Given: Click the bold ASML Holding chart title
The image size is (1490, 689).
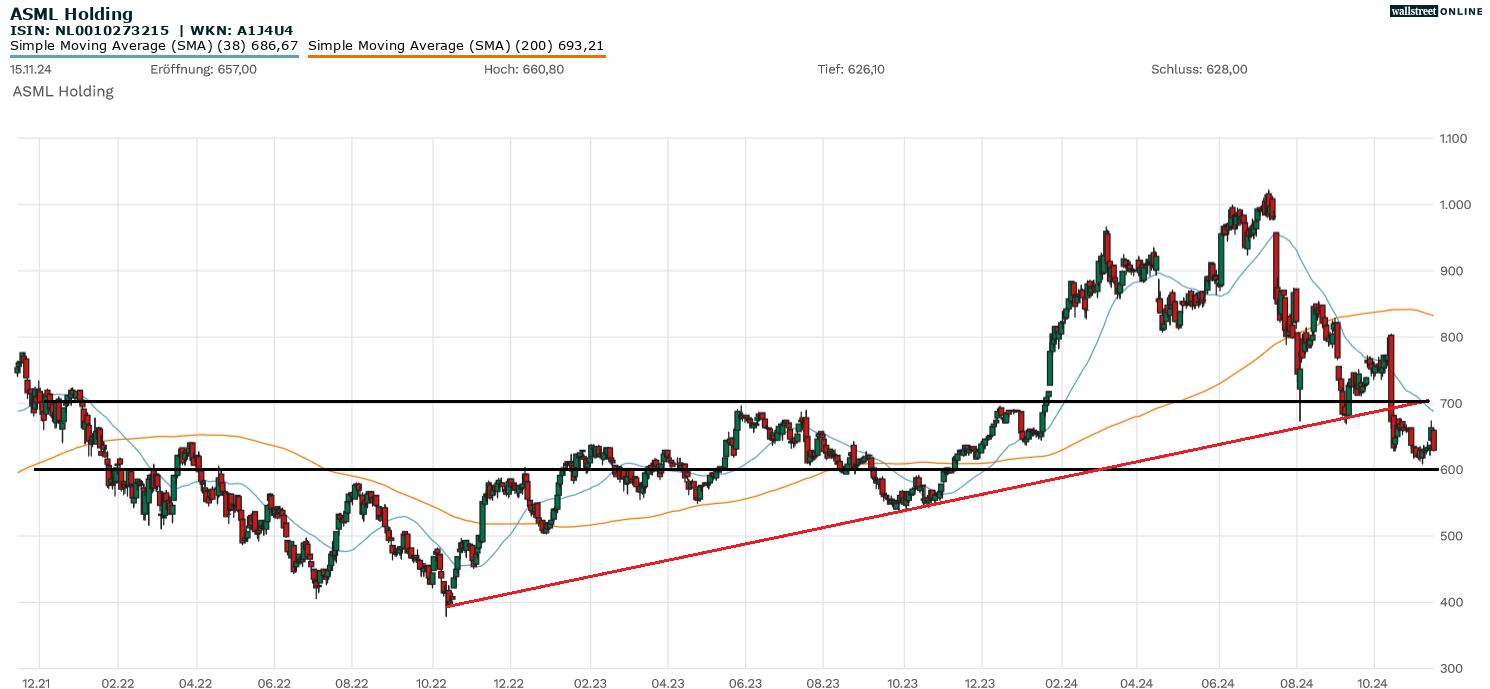Looking at the screenshot, I should point(71,14).
